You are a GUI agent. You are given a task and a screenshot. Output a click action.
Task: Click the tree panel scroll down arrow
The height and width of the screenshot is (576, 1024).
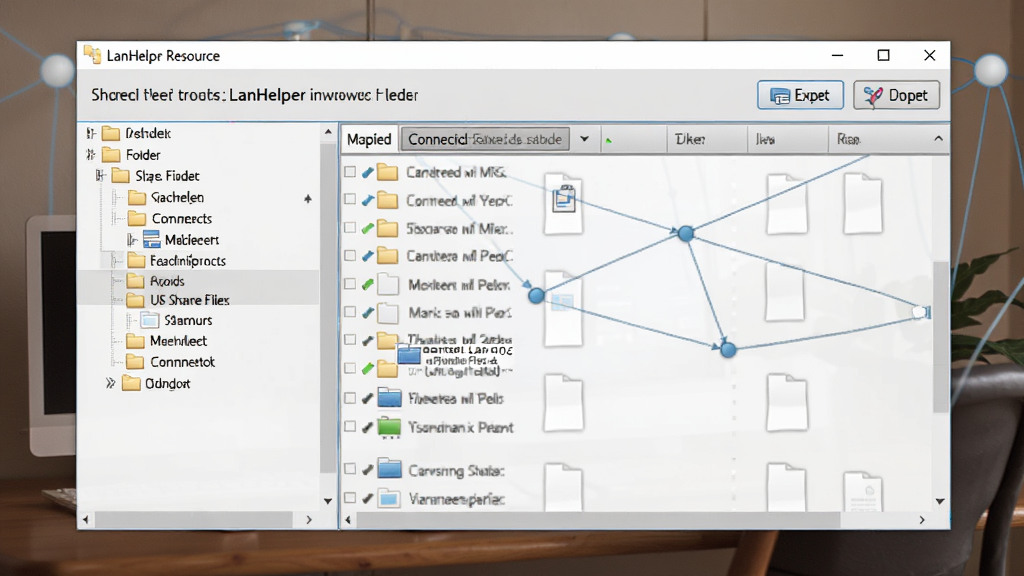click(x=328, y=501)
